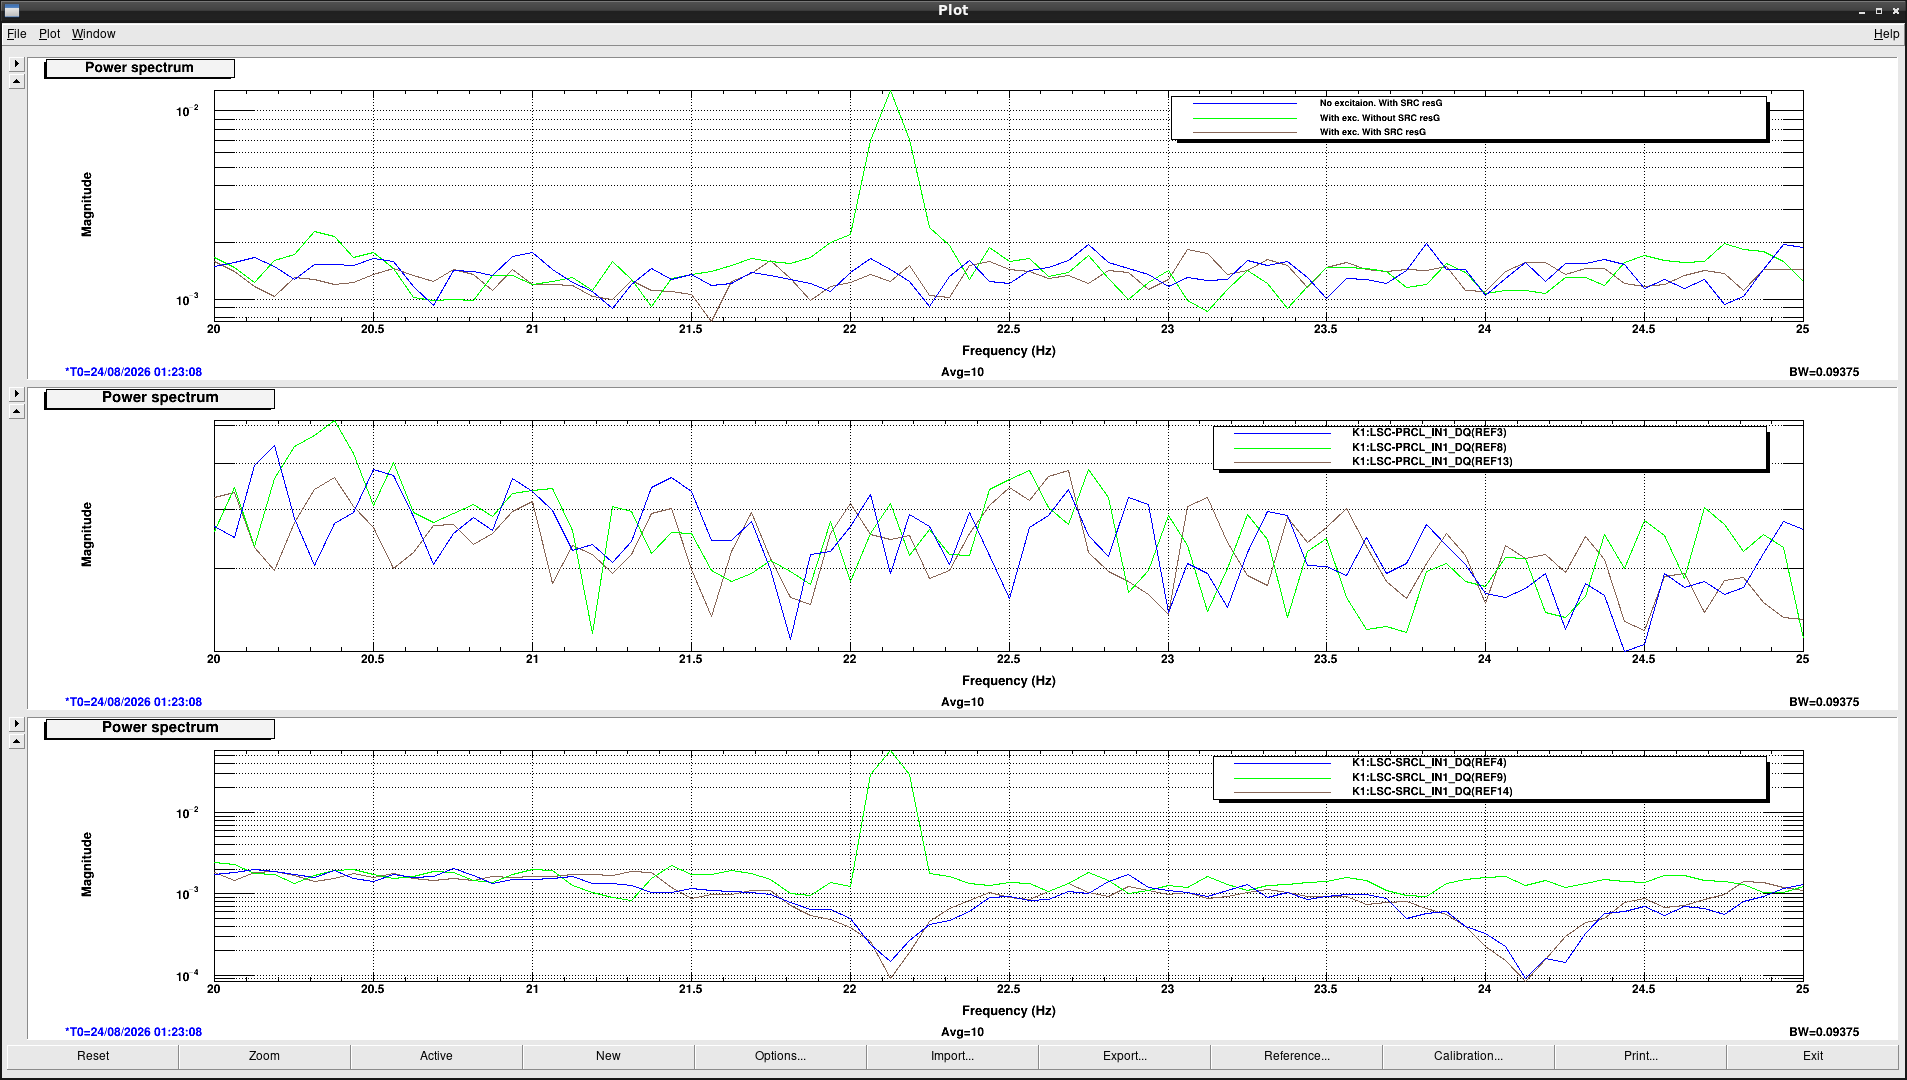Click the Import button

pyautogui.click(x=952, y=1056)
